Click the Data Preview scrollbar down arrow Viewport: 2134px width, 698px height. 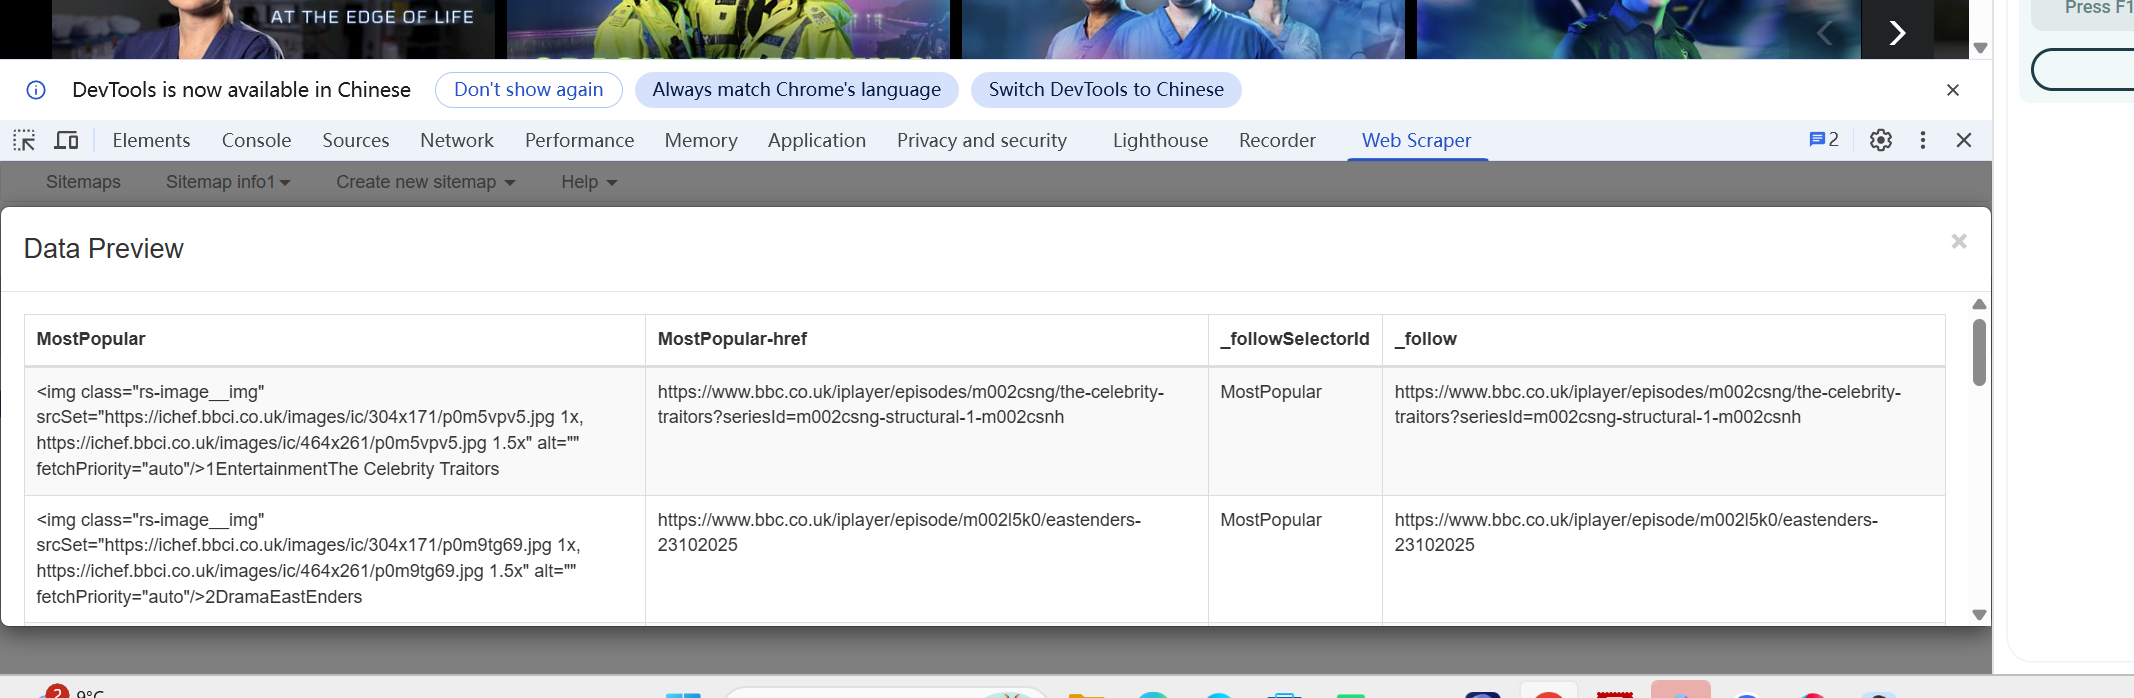pyautogui.click(x=1978, y=615)
